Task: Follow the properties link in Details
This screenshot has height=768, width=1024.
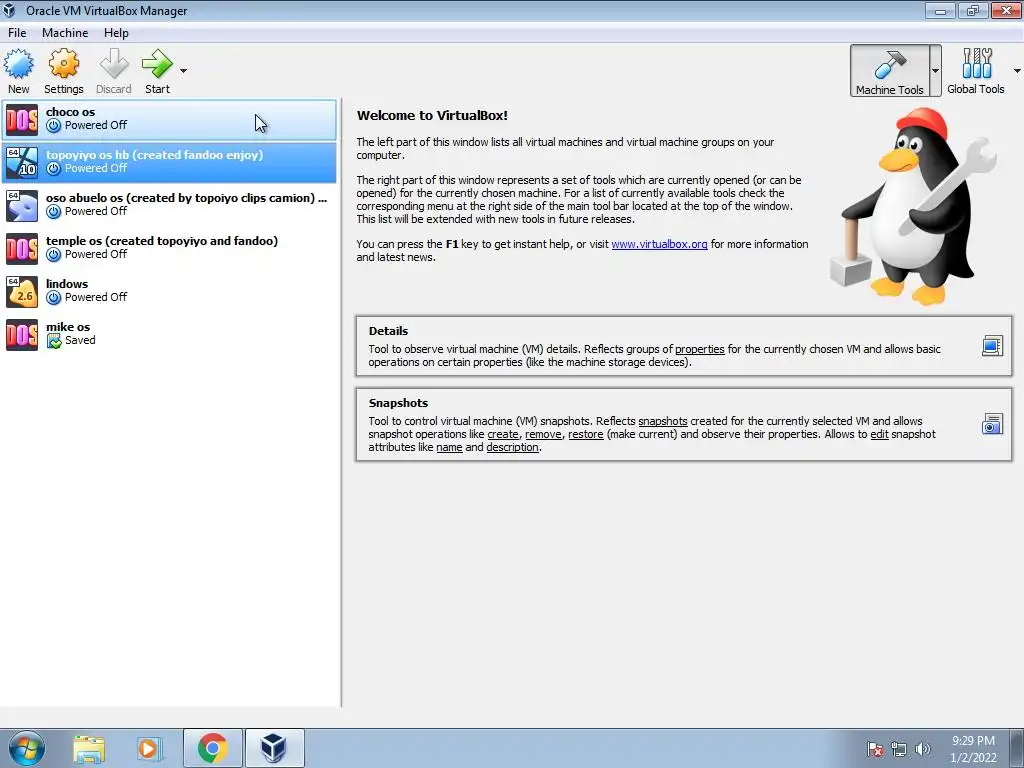Action: (699, 349)
